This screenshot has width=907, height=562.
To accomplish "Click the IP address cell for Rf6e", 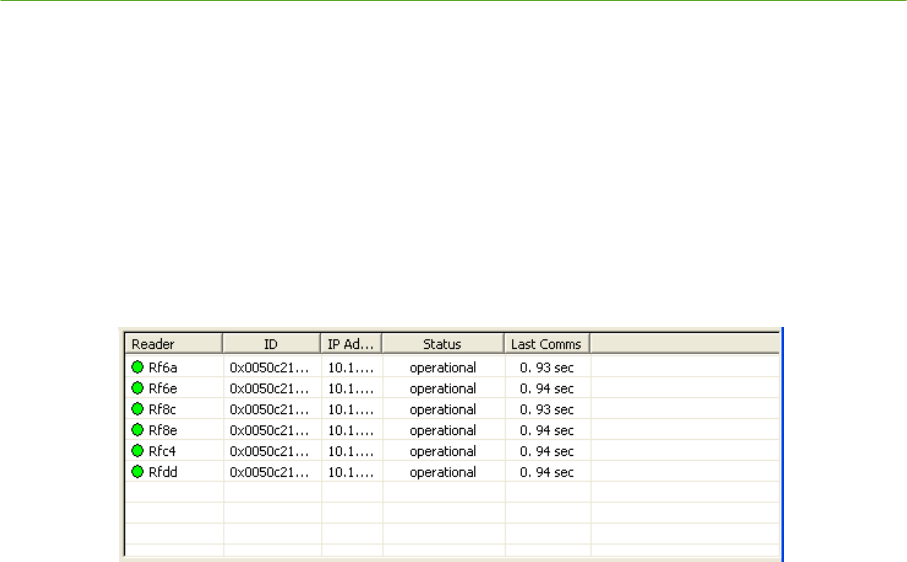I will [x=351, y=389].
